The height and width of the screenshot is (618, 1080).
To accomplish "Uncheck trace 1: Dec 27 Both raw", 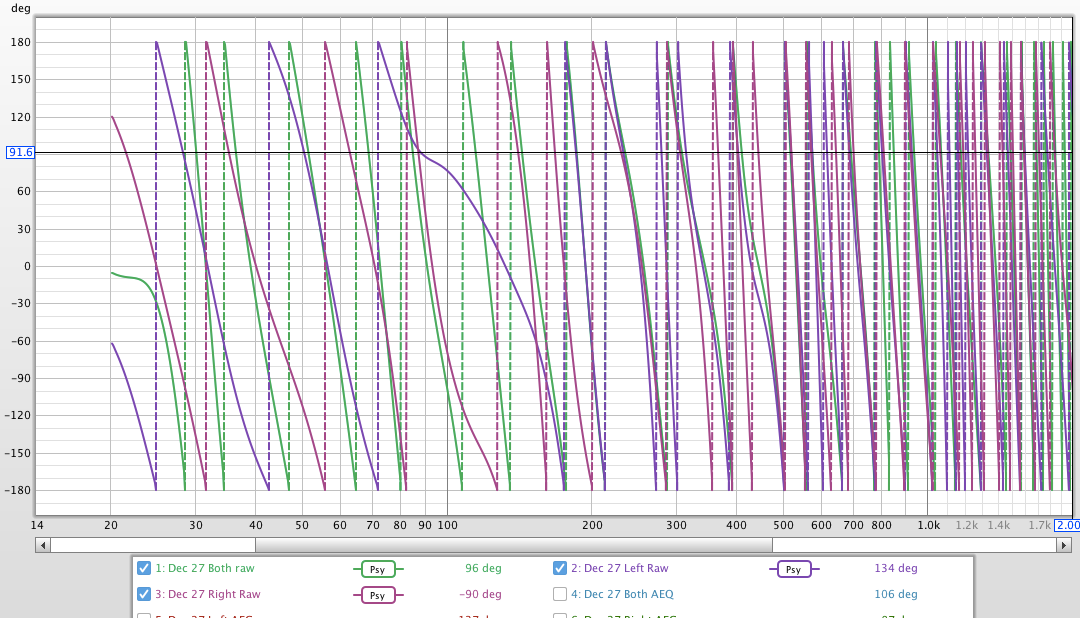I will 143,568.
